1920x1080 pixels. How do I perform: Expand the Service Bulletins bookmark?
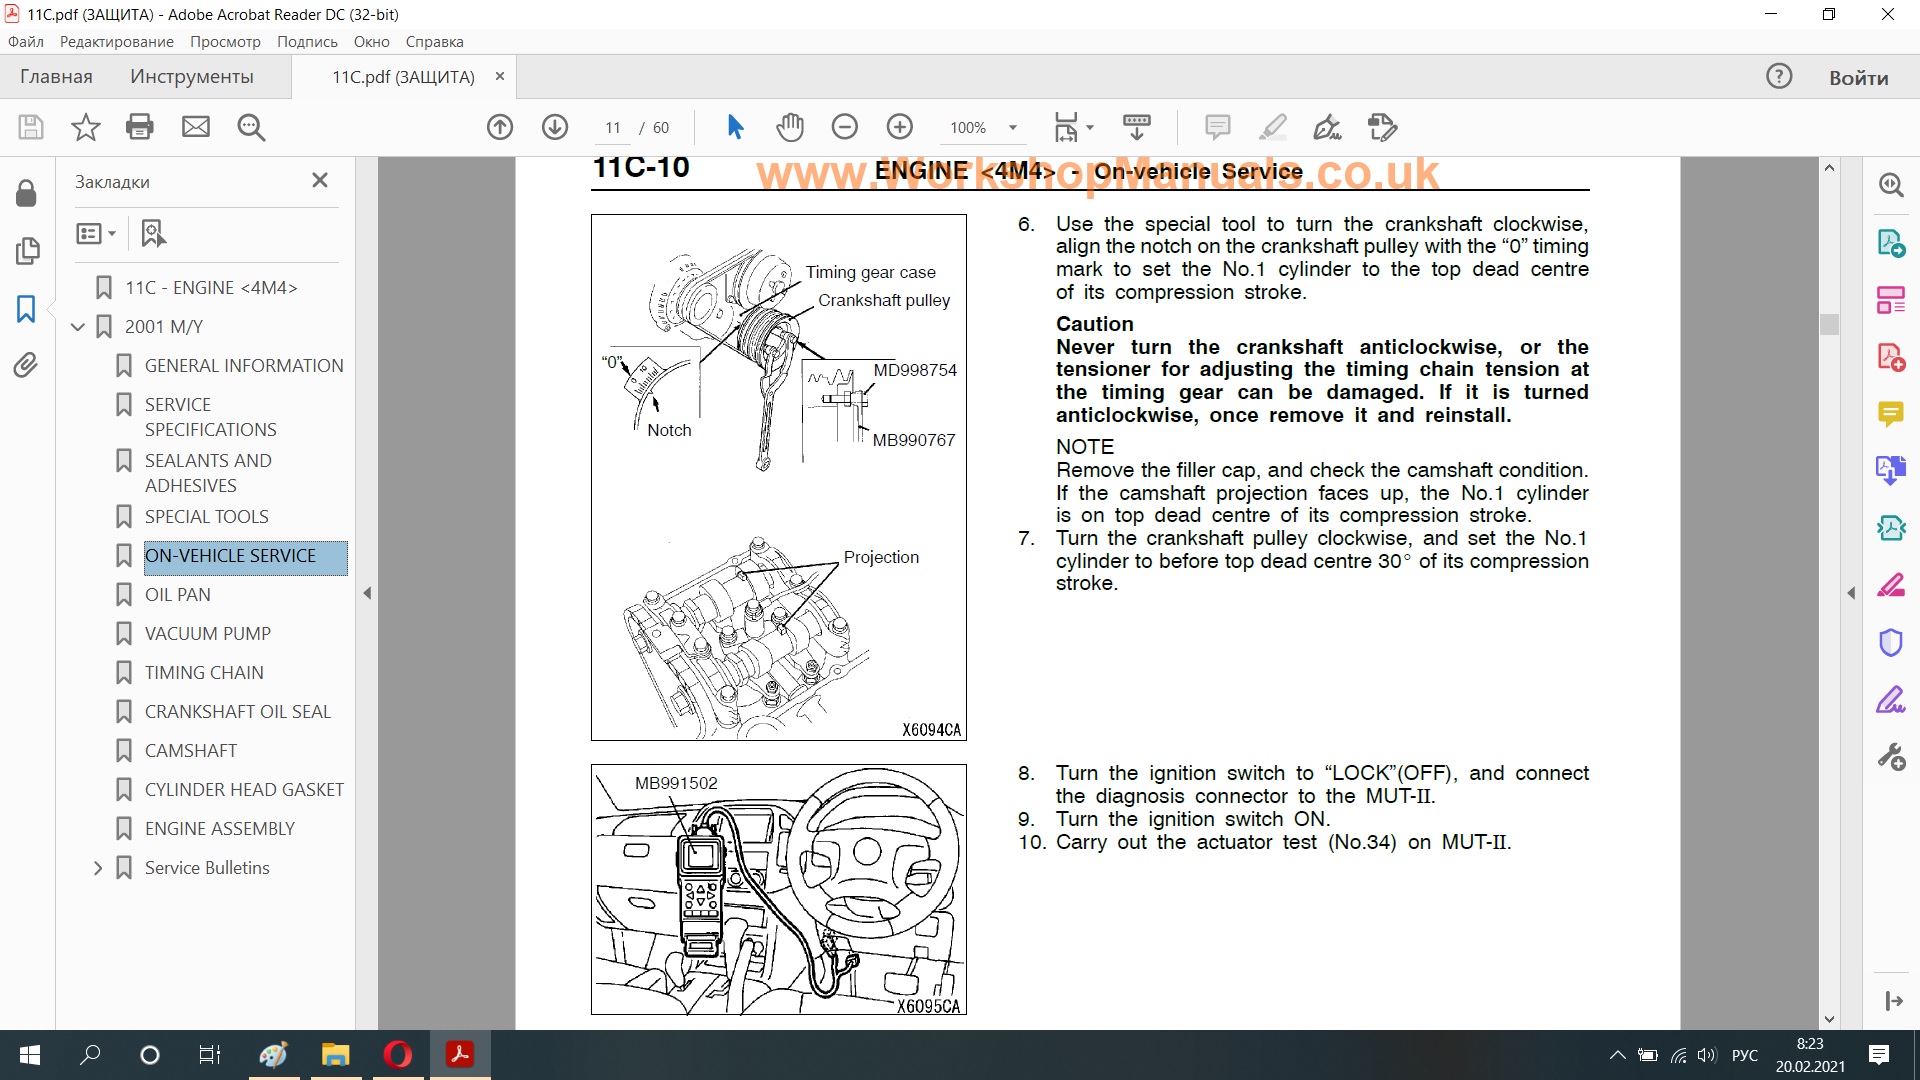click(98, 868)
